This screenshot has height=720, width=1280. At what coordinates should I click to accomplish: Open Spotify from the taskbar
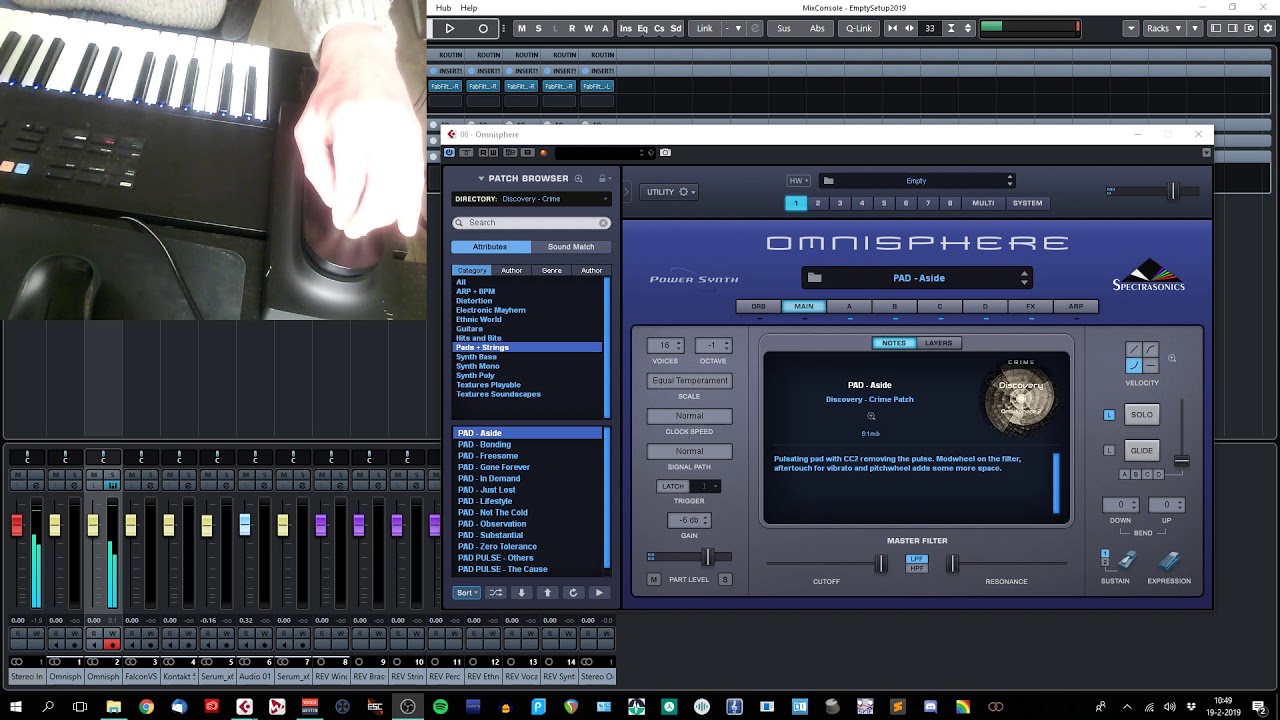[x=440, y=706]
